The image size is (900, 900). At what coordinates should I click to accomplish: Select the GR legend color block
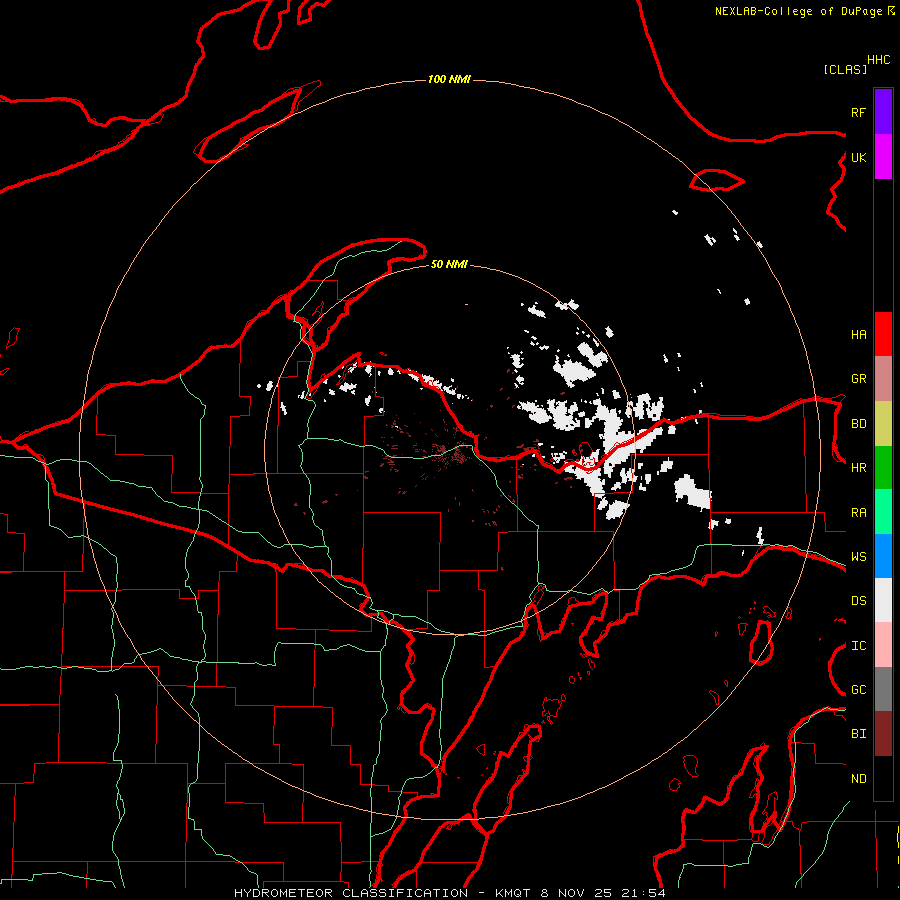[883, 379]
